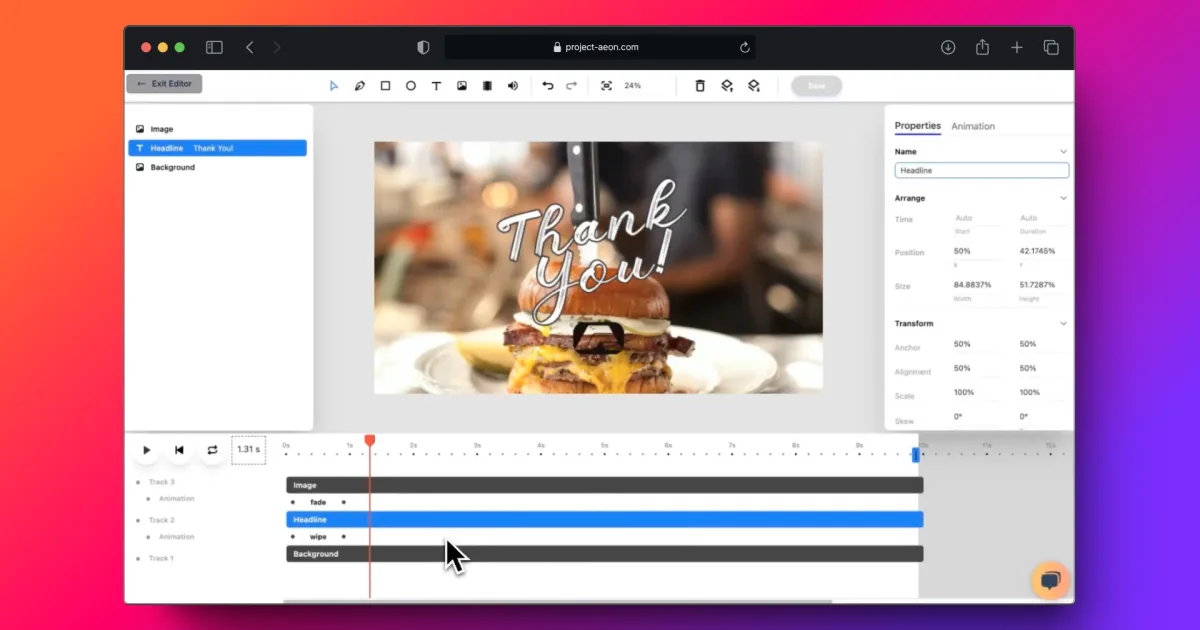
Task: Collapse the Arrange section chevron
Action: [1063, 198]
